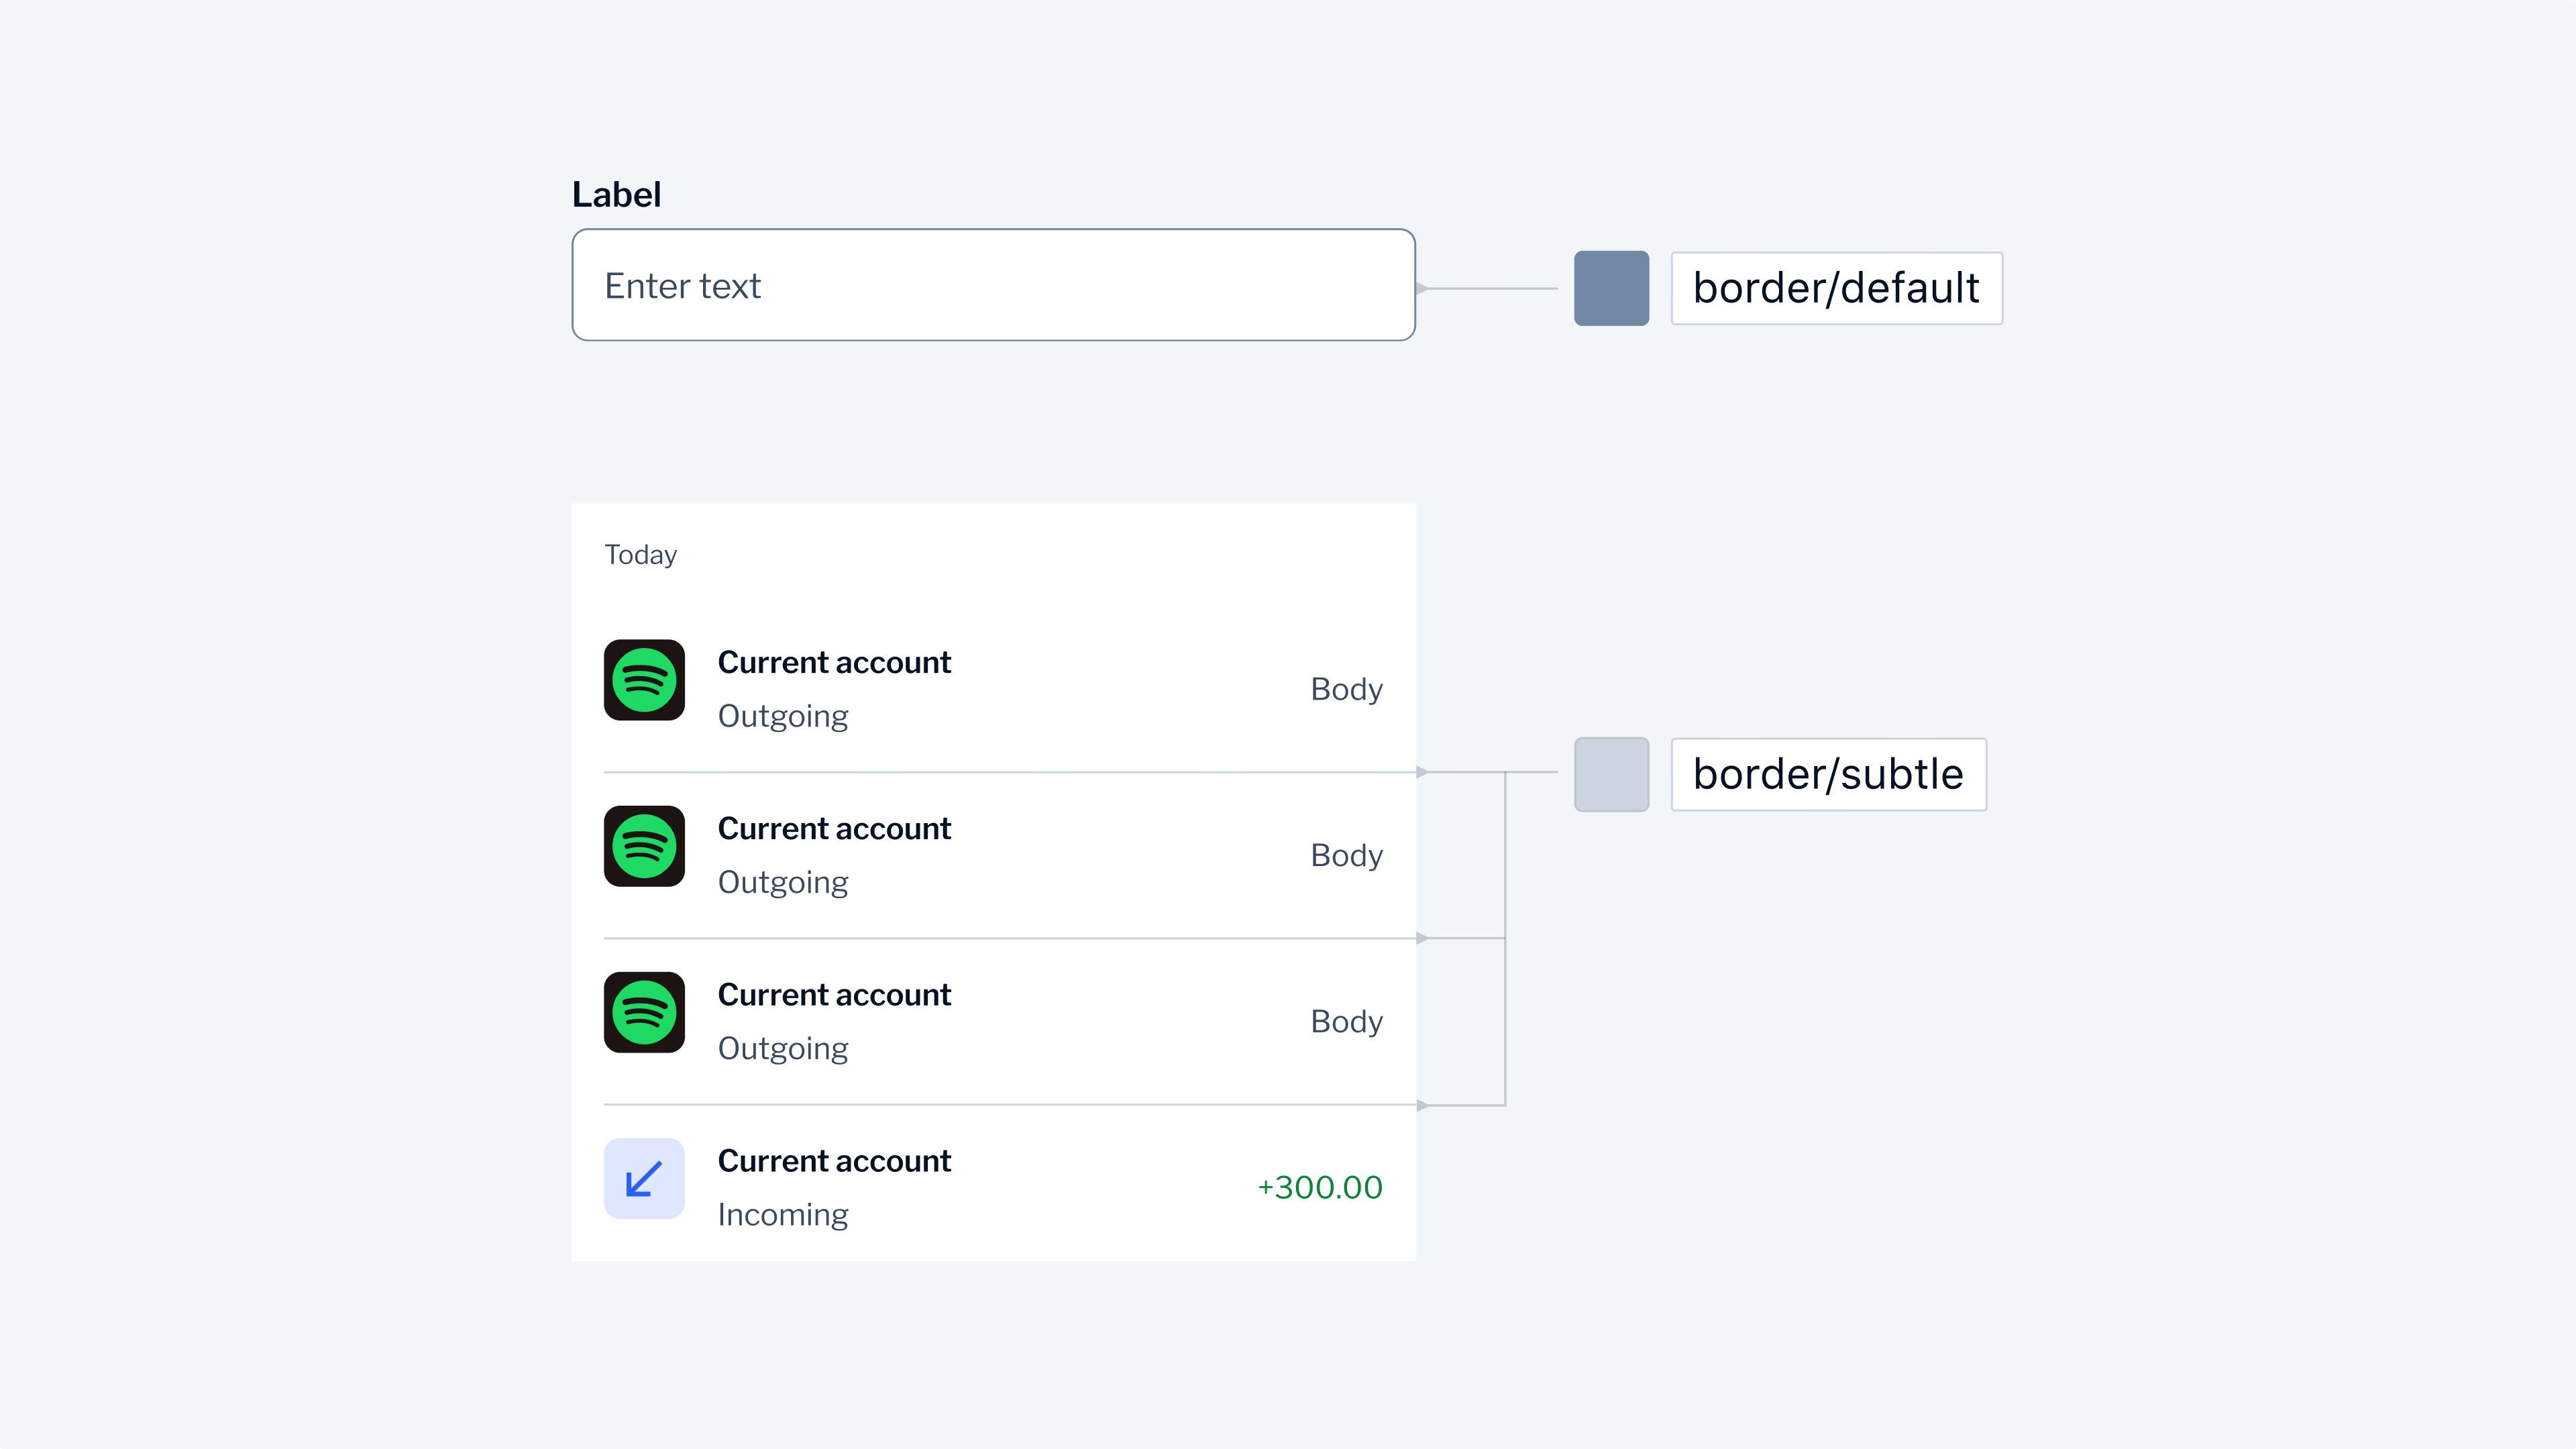
Task: Click the third row's Body value
Action: tap(1346, 1021)
